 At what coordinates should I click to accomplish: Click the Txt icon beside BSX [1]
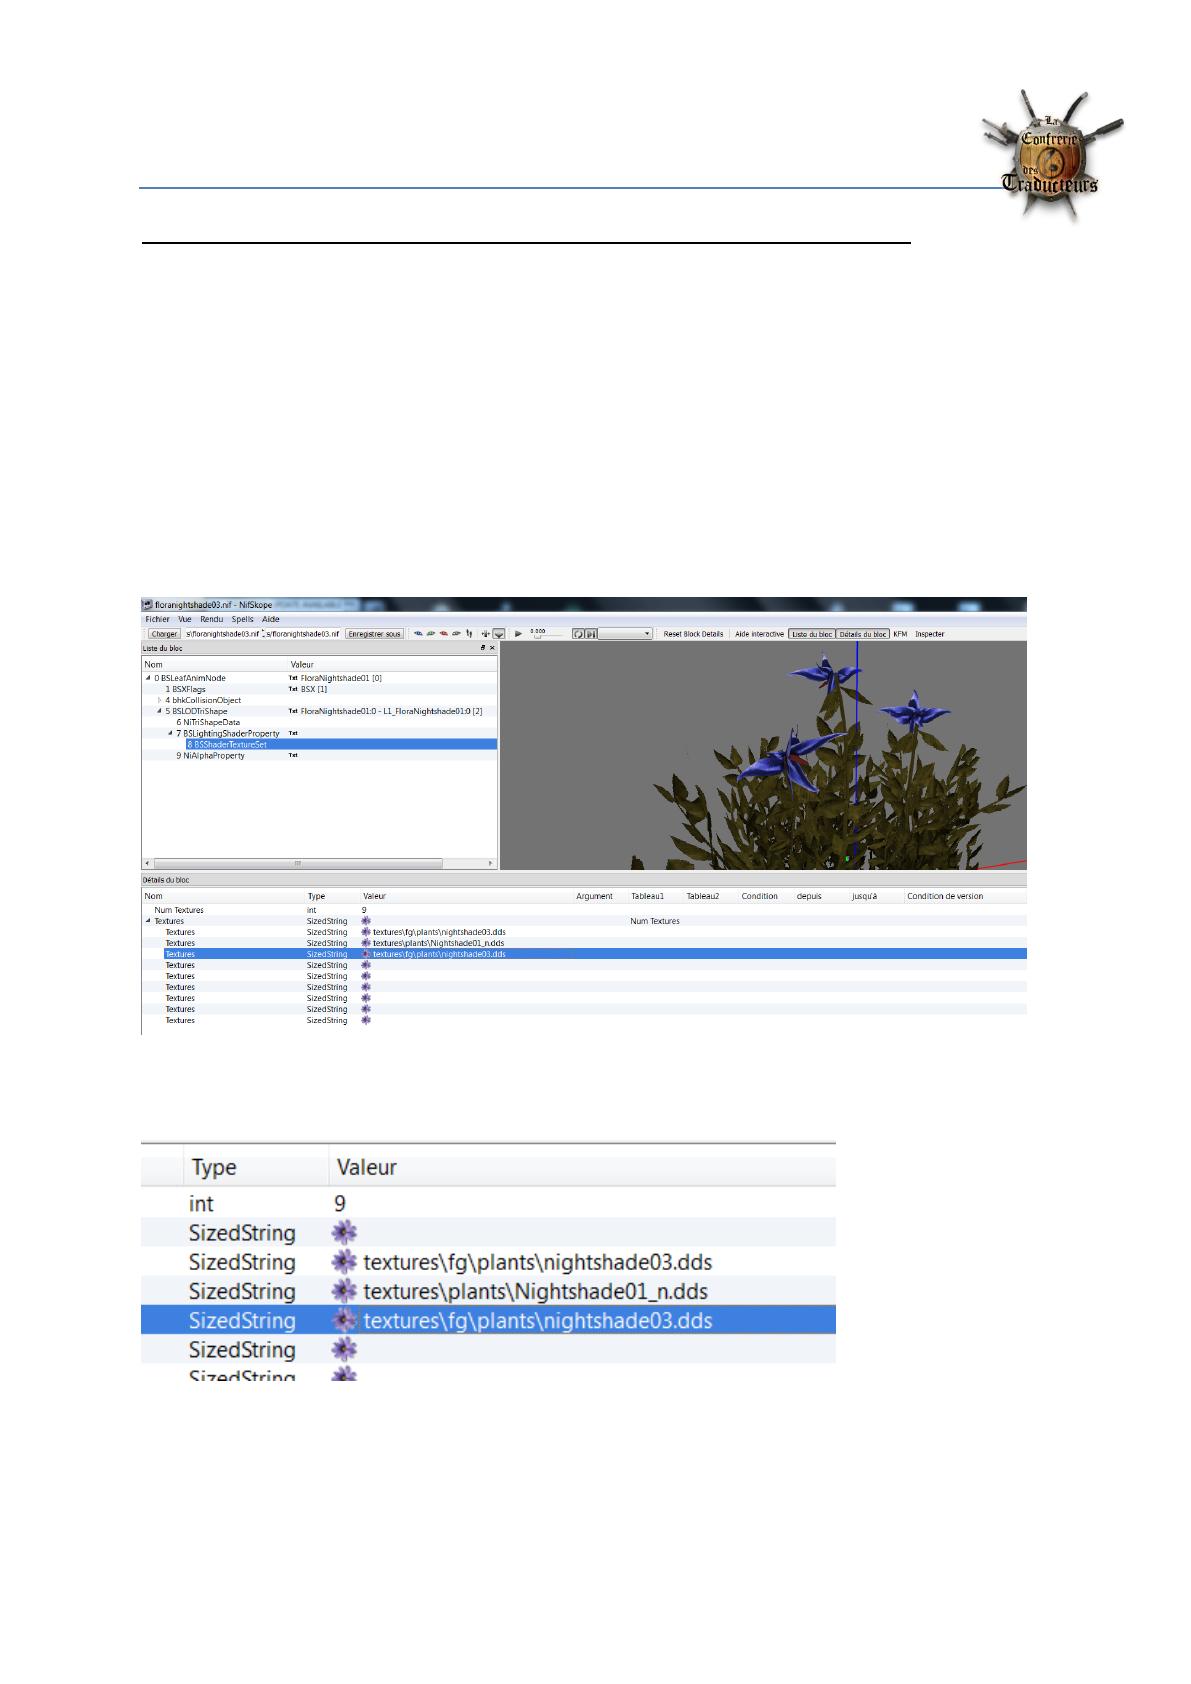point(293,689)
